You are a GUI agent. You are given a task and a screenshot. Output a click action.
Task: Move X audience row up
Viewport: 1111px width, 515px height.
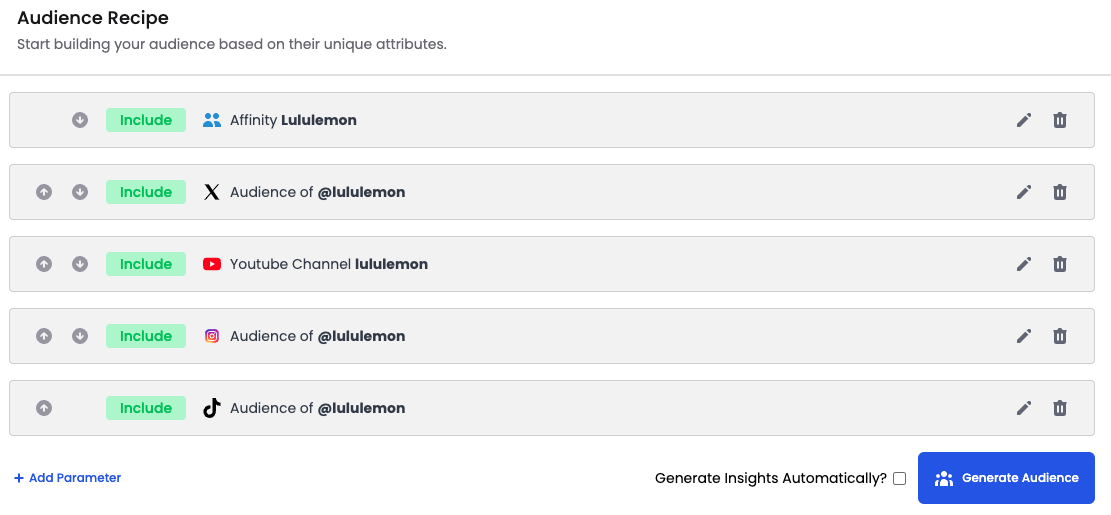pyautogui.click(x=44, y=192)
